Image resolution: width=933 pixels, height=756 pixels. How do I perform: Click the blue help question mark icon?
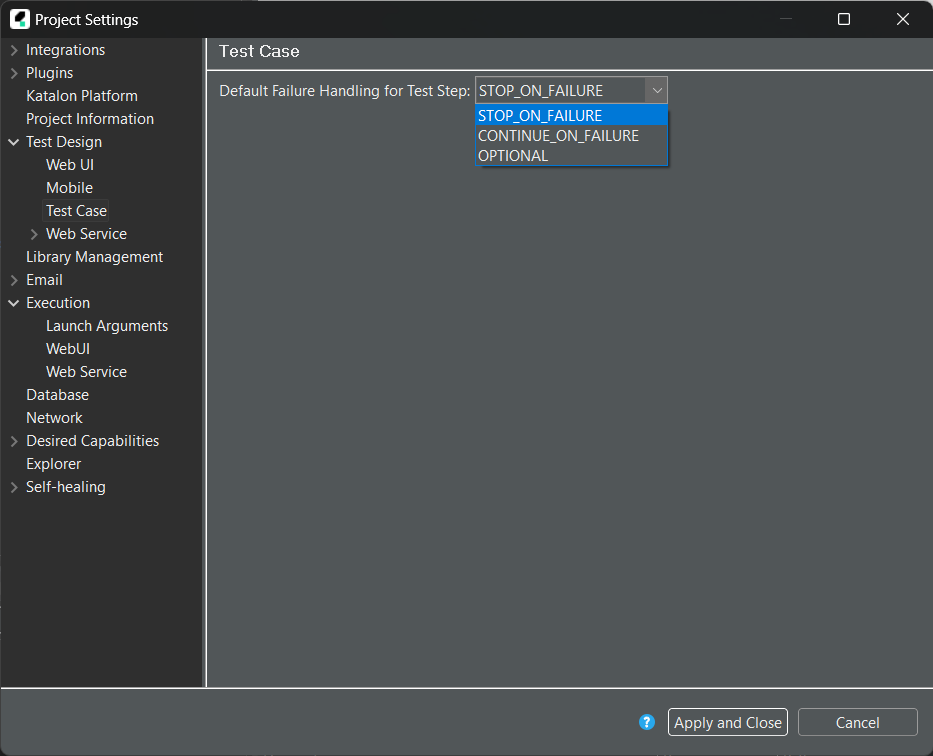[647, 722]
